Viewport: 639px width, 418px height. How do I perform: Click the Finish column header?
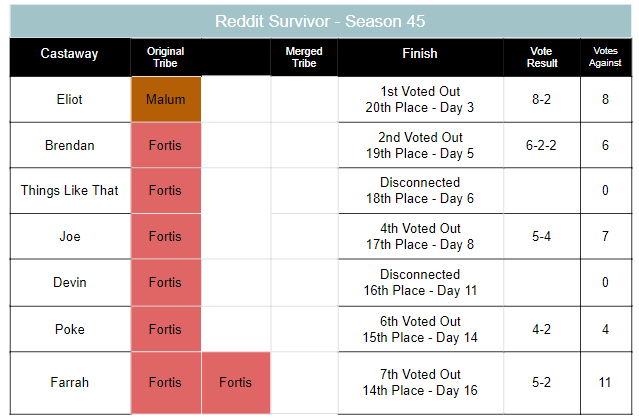[x=419, y=54]
